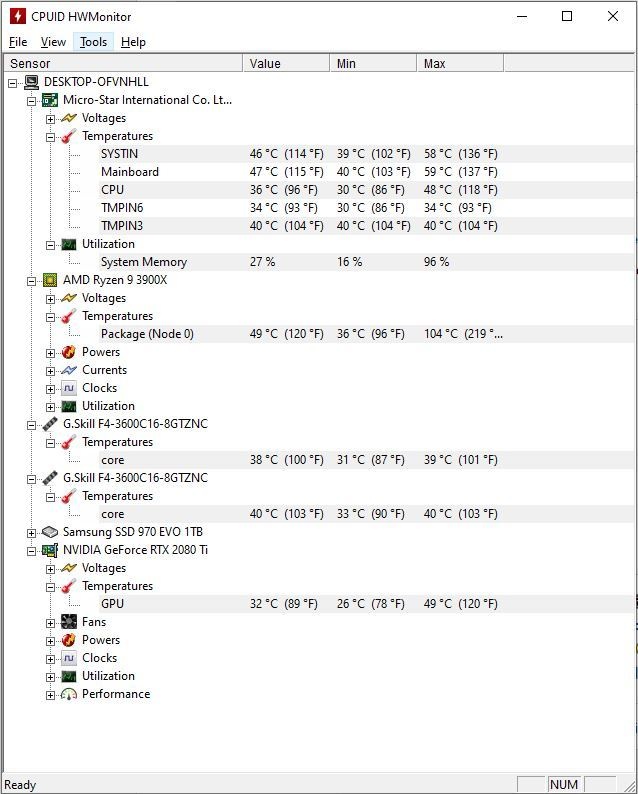Expand the Samsung SSD 970 EVO node
The width and height of the screenshot is (638, 794).
[31, 533]
